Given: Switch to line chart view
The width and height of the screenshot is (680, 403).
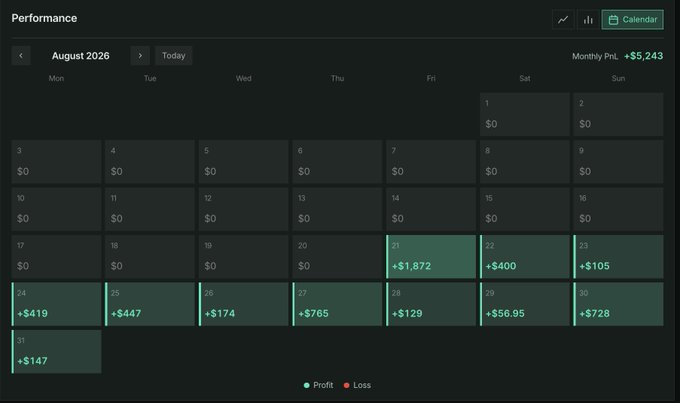Looking at the screenshot, I should (563, 20).
